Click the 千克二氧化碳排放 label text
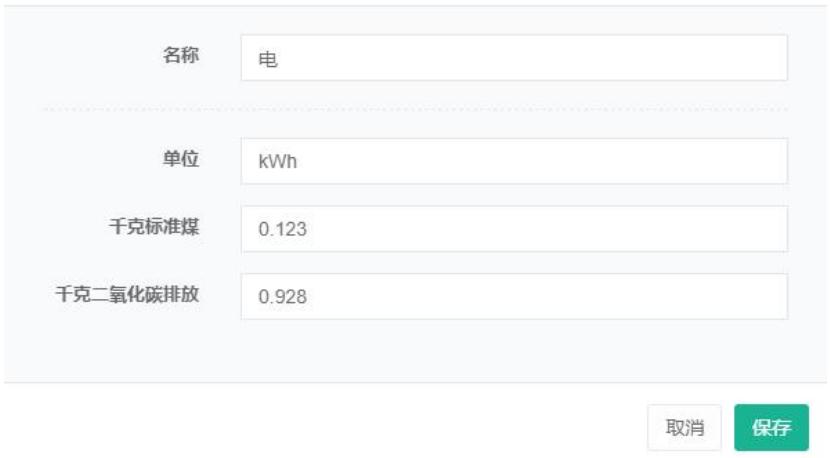Screen dimensions: 830x458 pos(135,295)
